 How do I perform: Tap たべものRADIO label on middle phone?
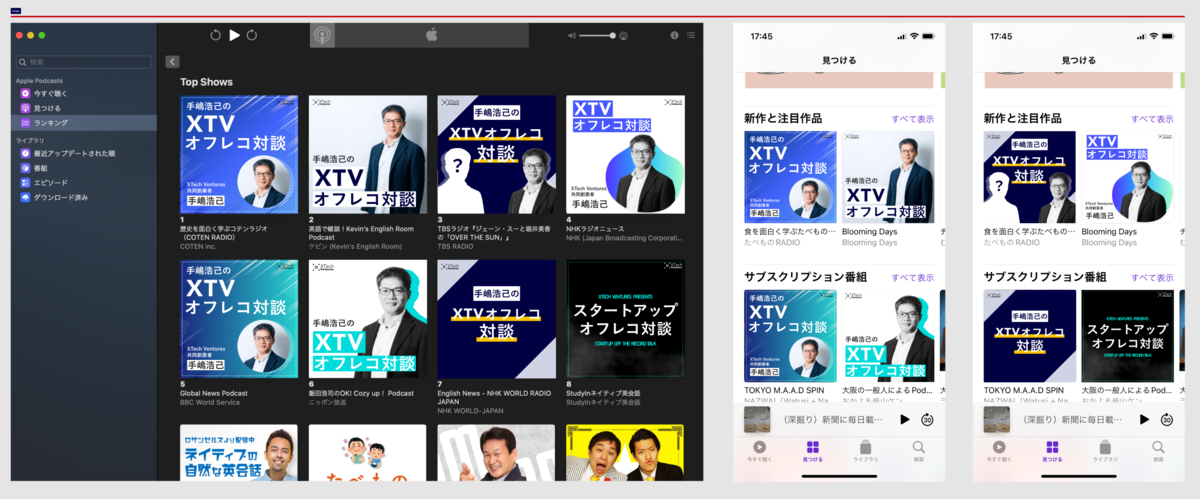tap(773, 243)
